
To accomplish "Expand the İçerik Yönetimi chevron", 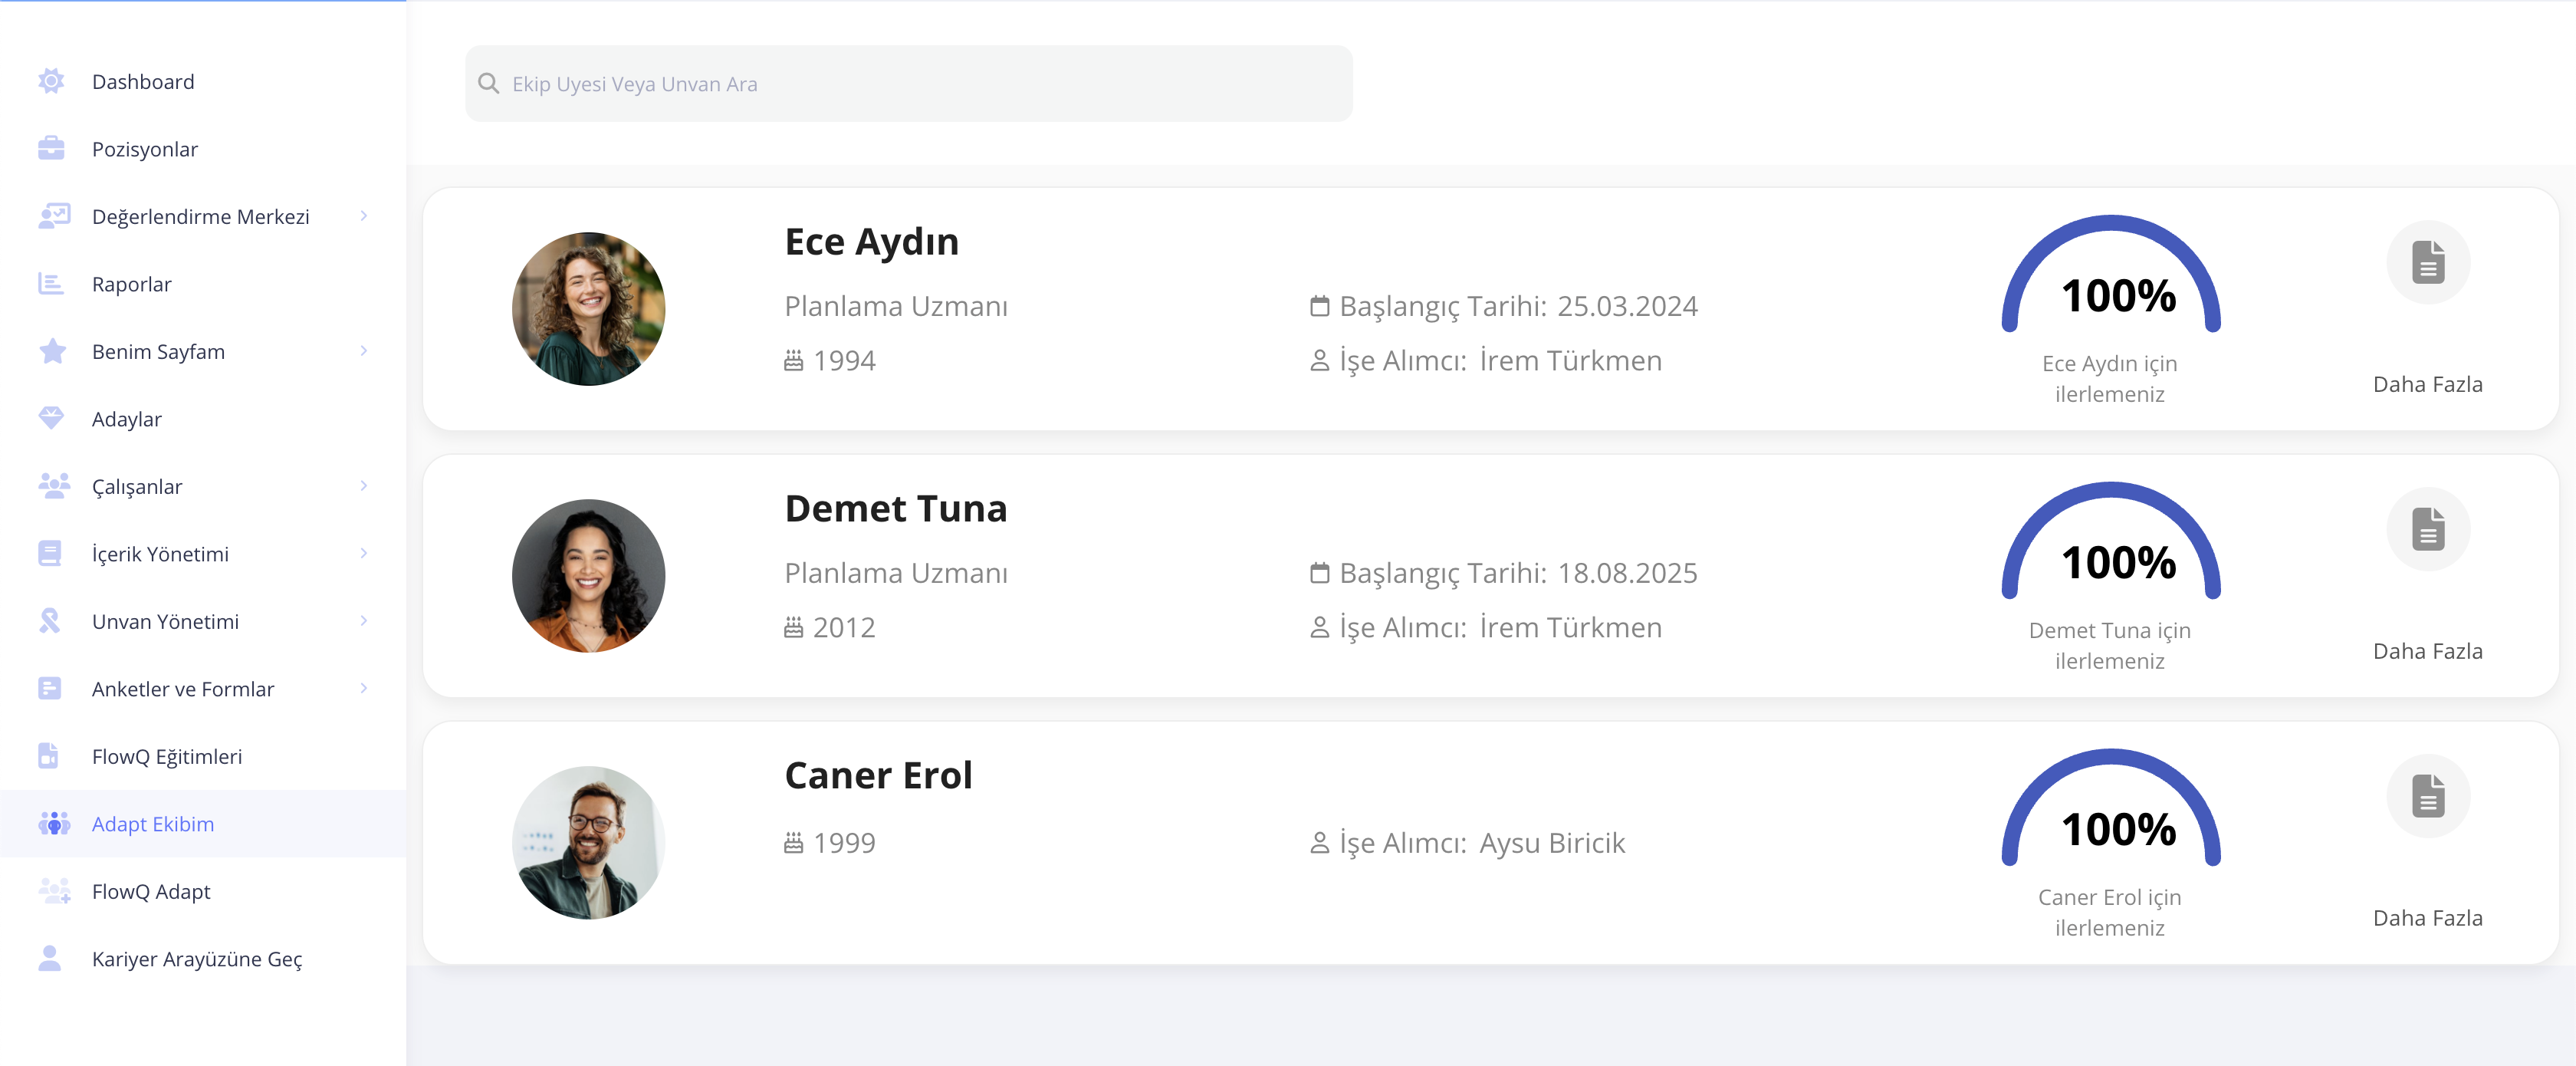I will (x=364, y=553).
